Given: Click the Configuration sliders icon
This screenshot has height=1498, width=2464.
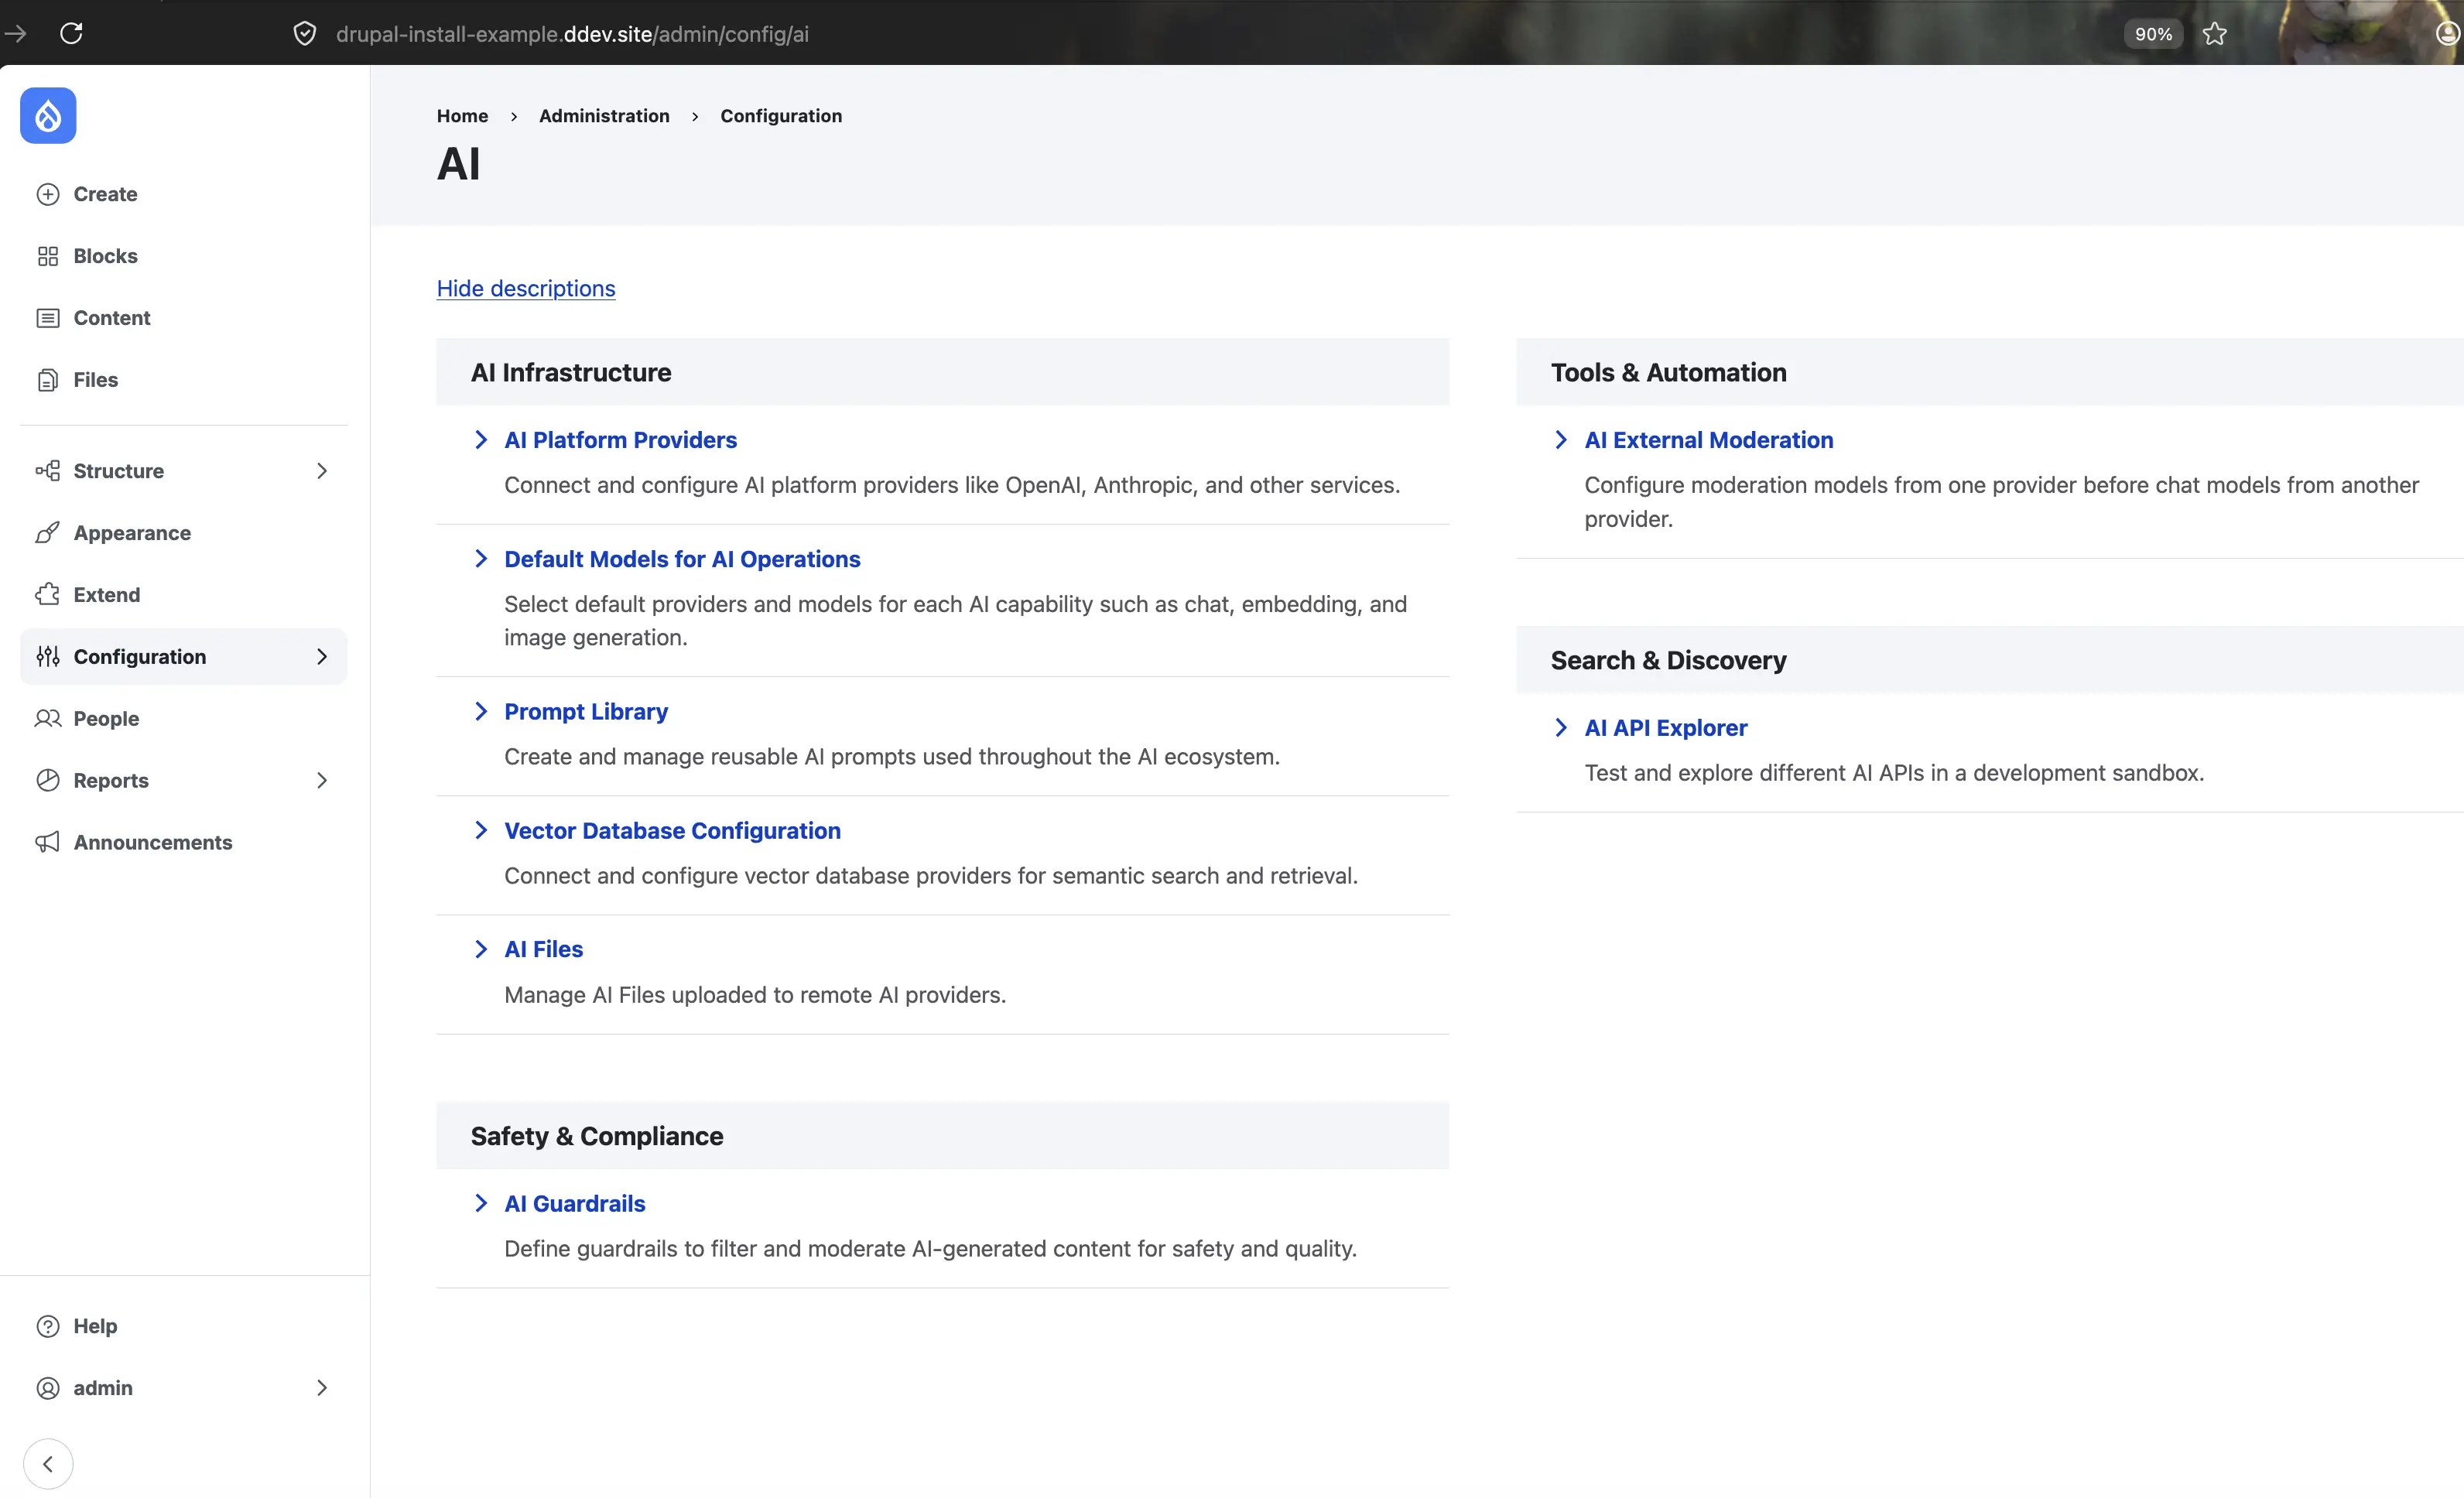Looking at the screenshot, I should tap(48, 657).
